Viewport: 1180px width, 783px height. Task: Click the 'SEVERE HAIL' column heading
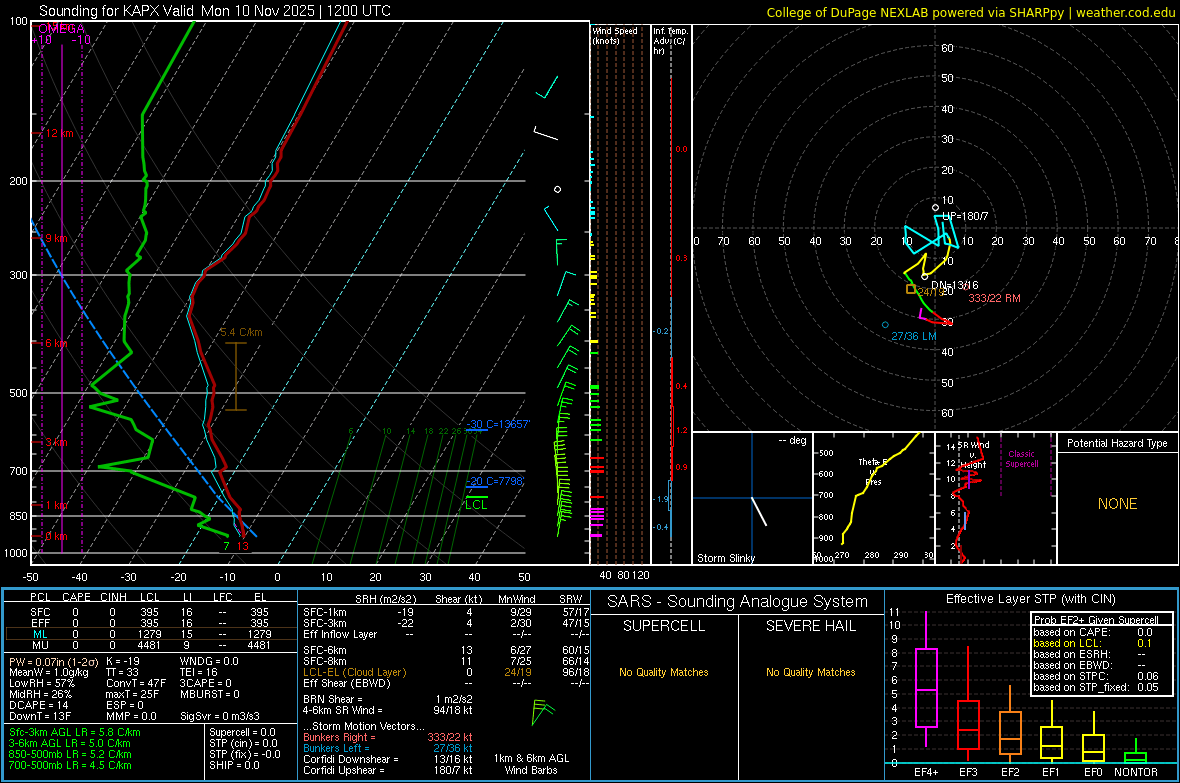click(x=810, y=626)
